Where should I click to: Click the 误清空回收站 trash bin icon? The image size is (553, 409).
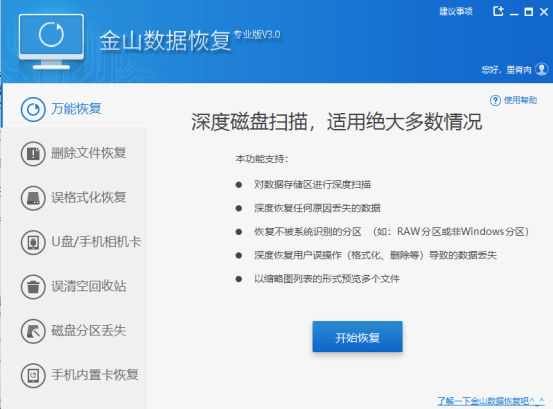(33, 287)
